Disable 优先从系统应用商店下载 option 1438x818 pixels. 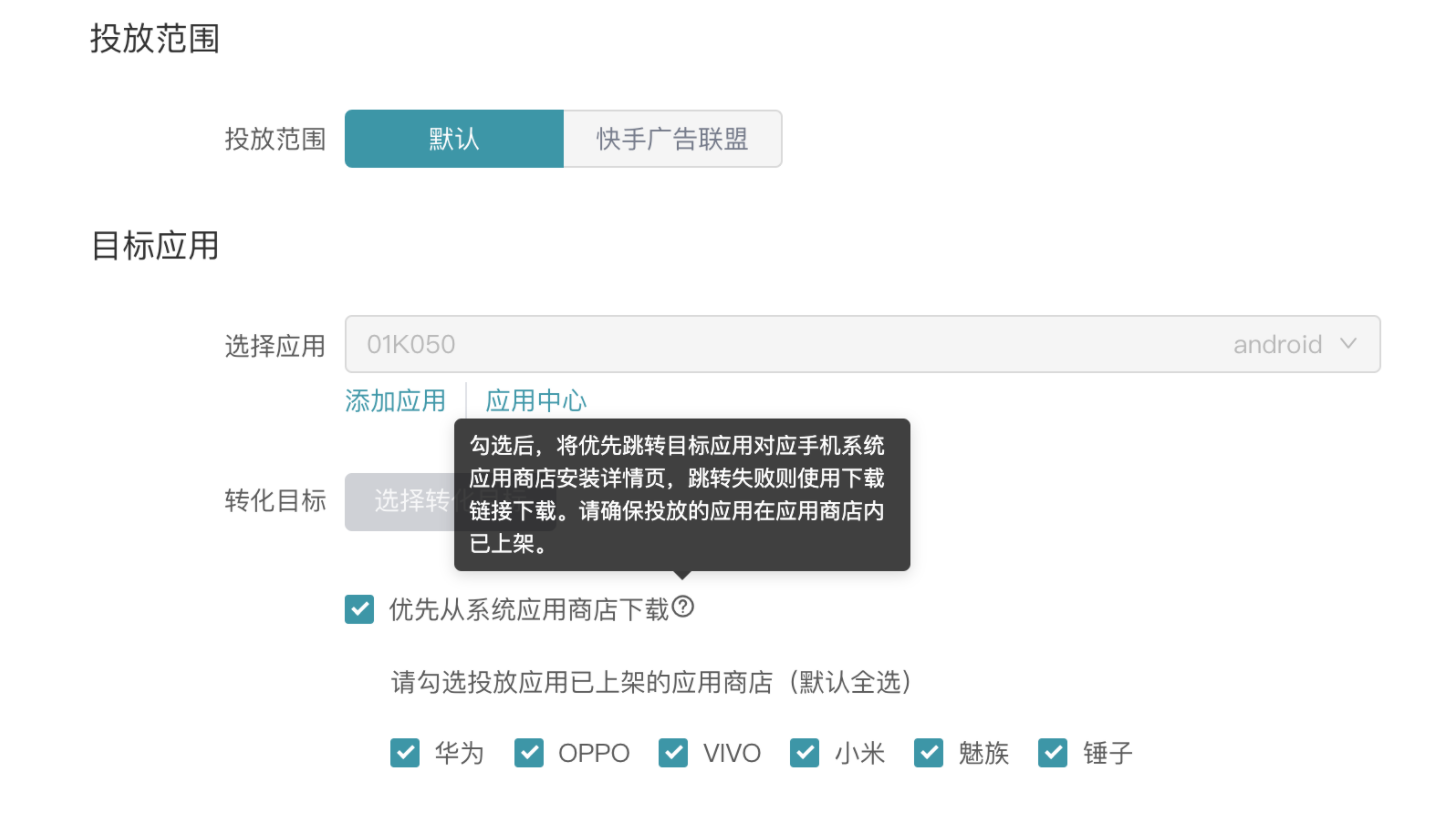point(359,608)
